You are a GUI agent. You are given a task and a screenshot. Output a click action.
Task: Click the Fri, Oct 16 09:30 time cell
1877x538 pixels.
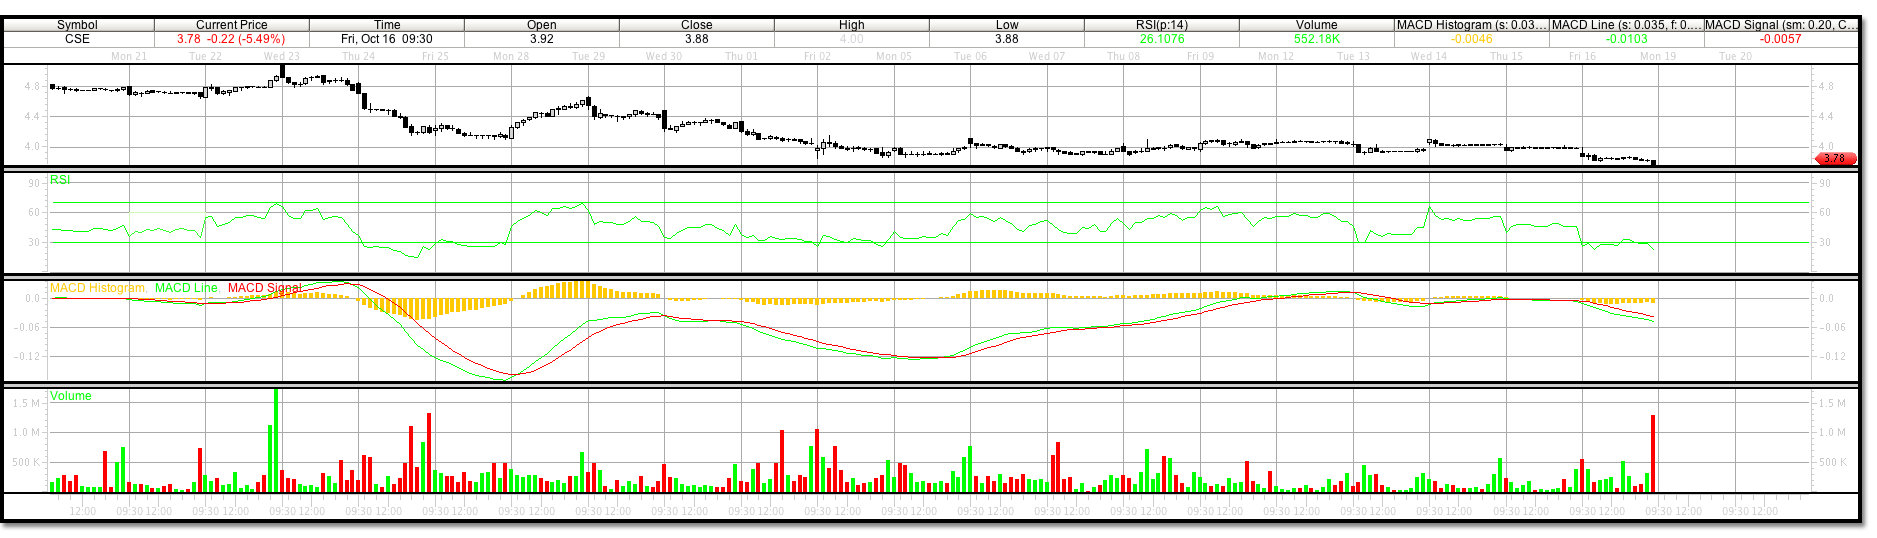[x=387, y=39]
